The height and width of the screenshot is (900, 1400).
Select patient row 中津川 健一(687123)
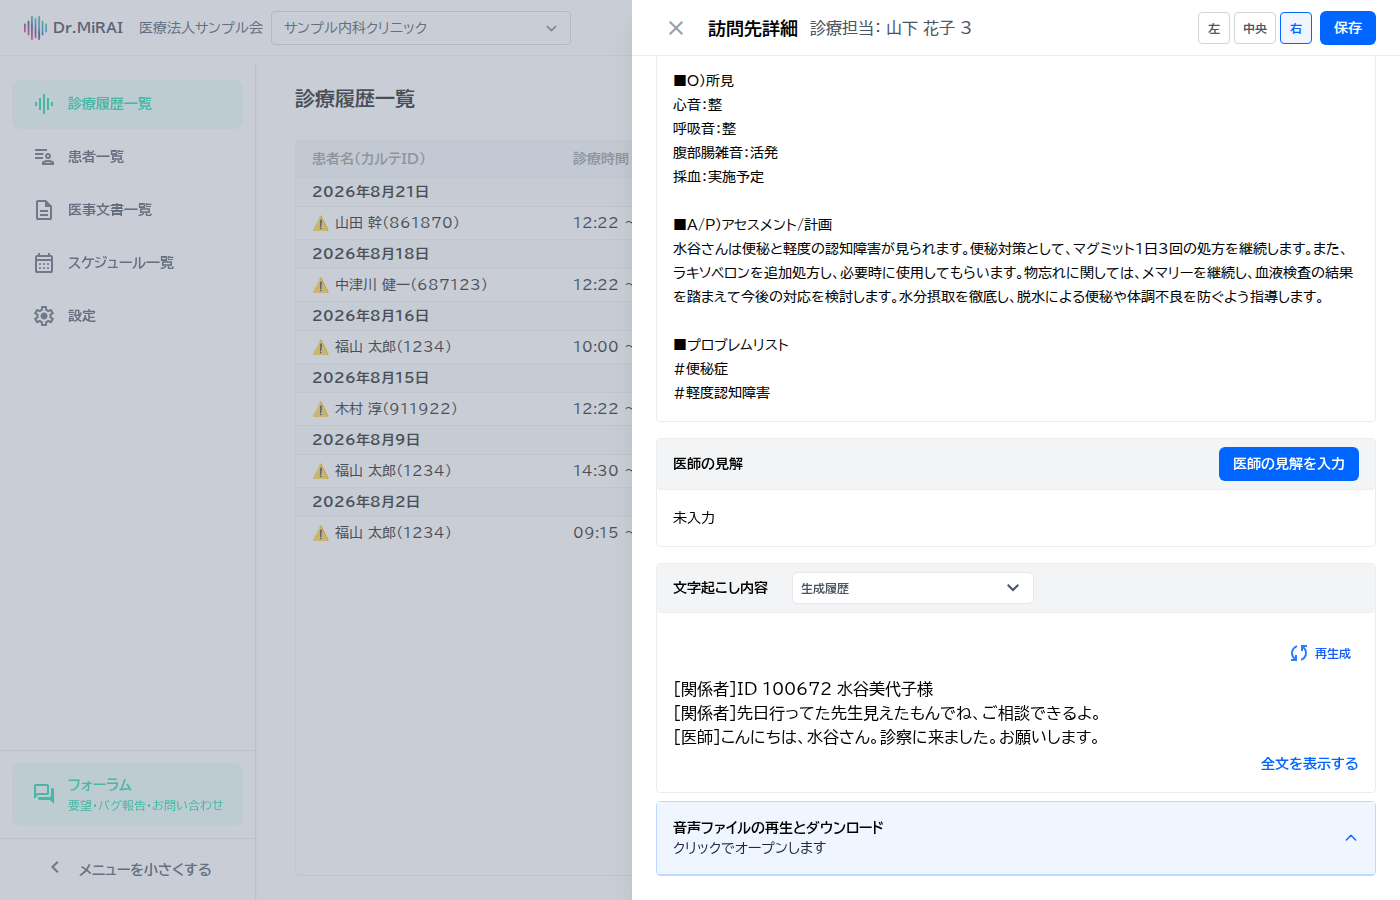[464, 285]
